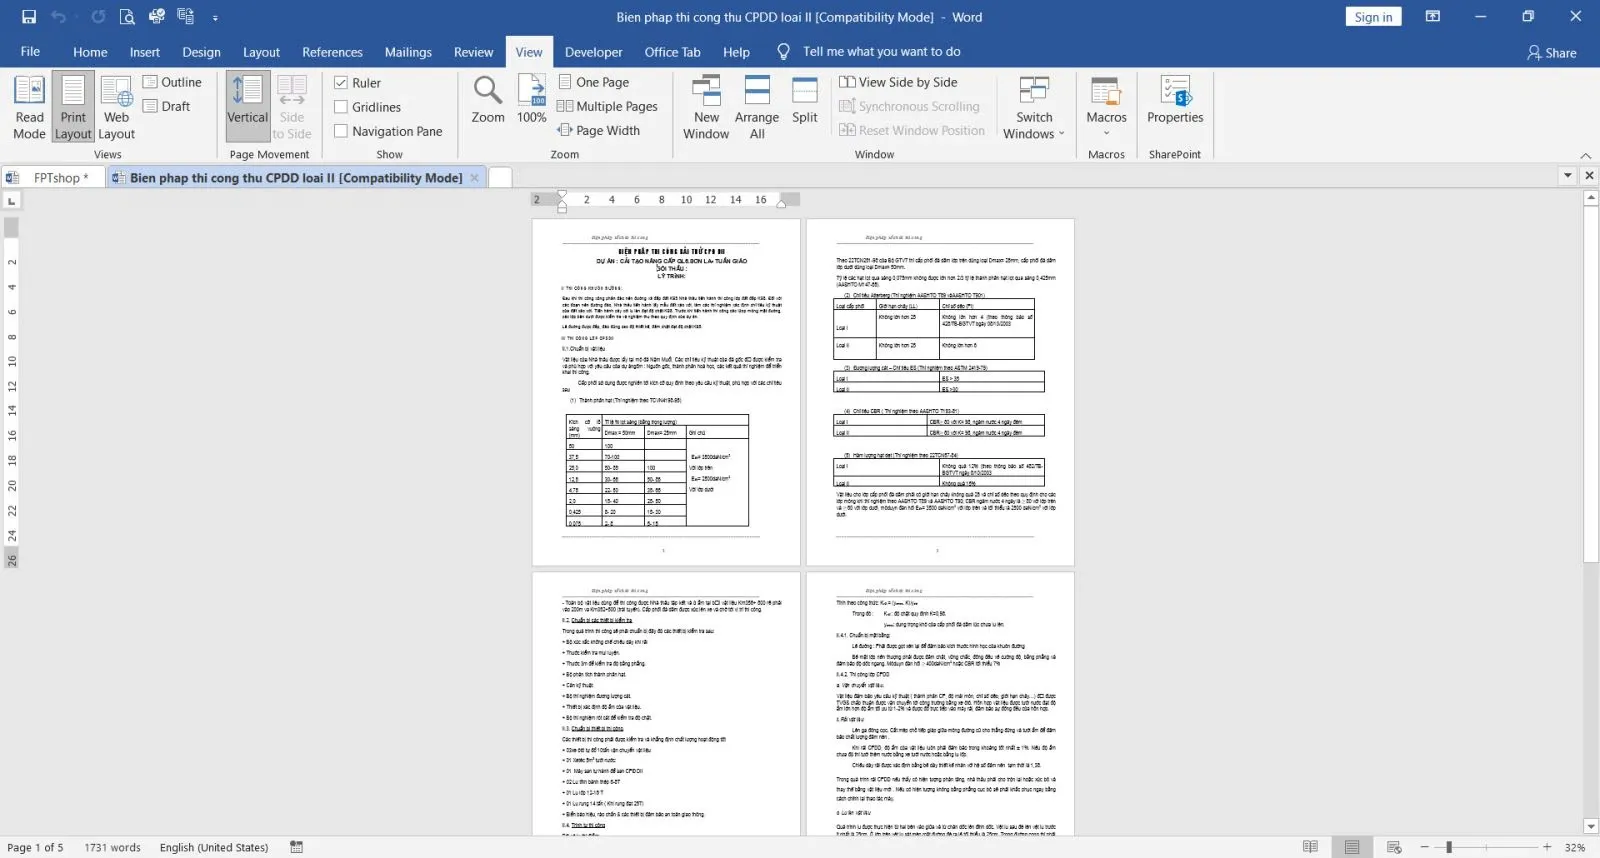The image size is (1600, 858).
Task: Open the File menu
Action: tap(30, 52)
